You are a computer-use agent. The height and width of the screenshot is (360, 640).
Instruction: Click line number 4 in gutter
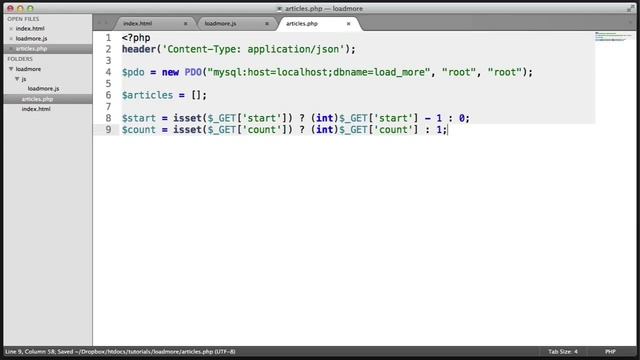(x=108, y=72)
